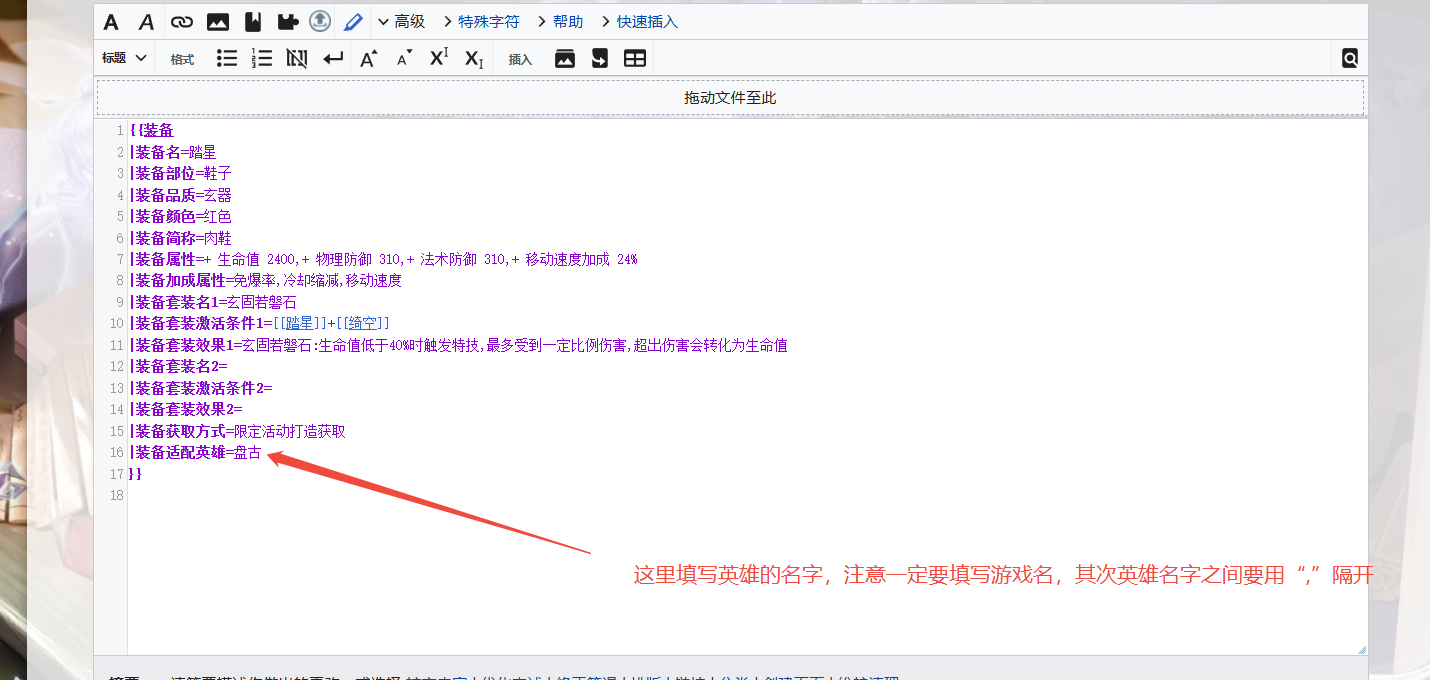Click the resize handle of the editor textarea
This screenshot has height=680, width=1430.
tap(1360, 649)
